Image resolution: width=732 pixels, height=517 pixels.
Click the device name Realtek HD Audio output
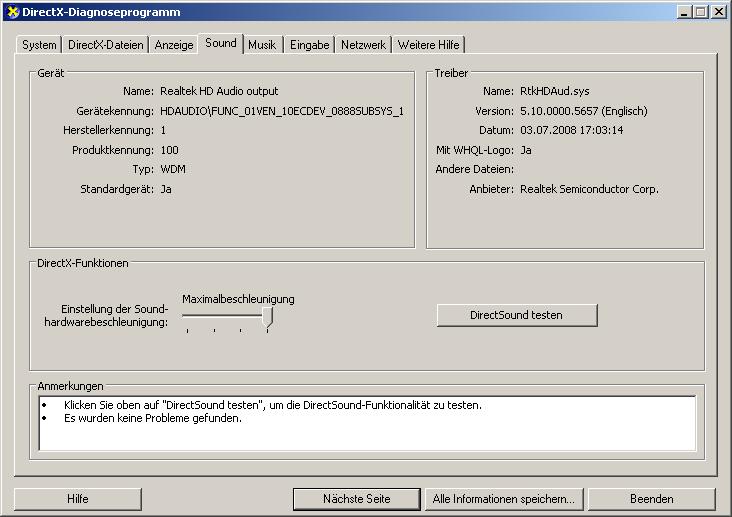click(219, 91)
